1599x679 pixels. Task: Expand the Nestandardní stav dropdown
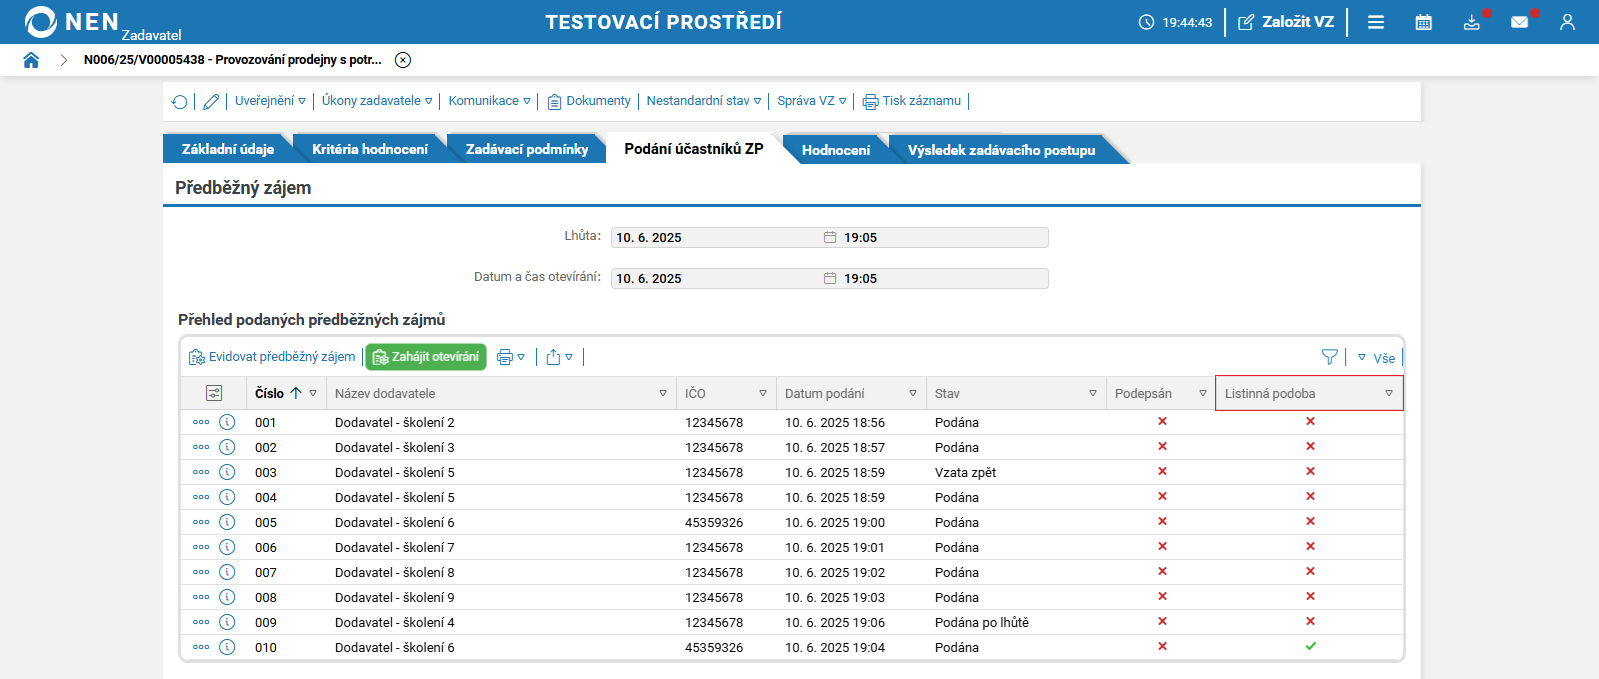pos(703,101)
